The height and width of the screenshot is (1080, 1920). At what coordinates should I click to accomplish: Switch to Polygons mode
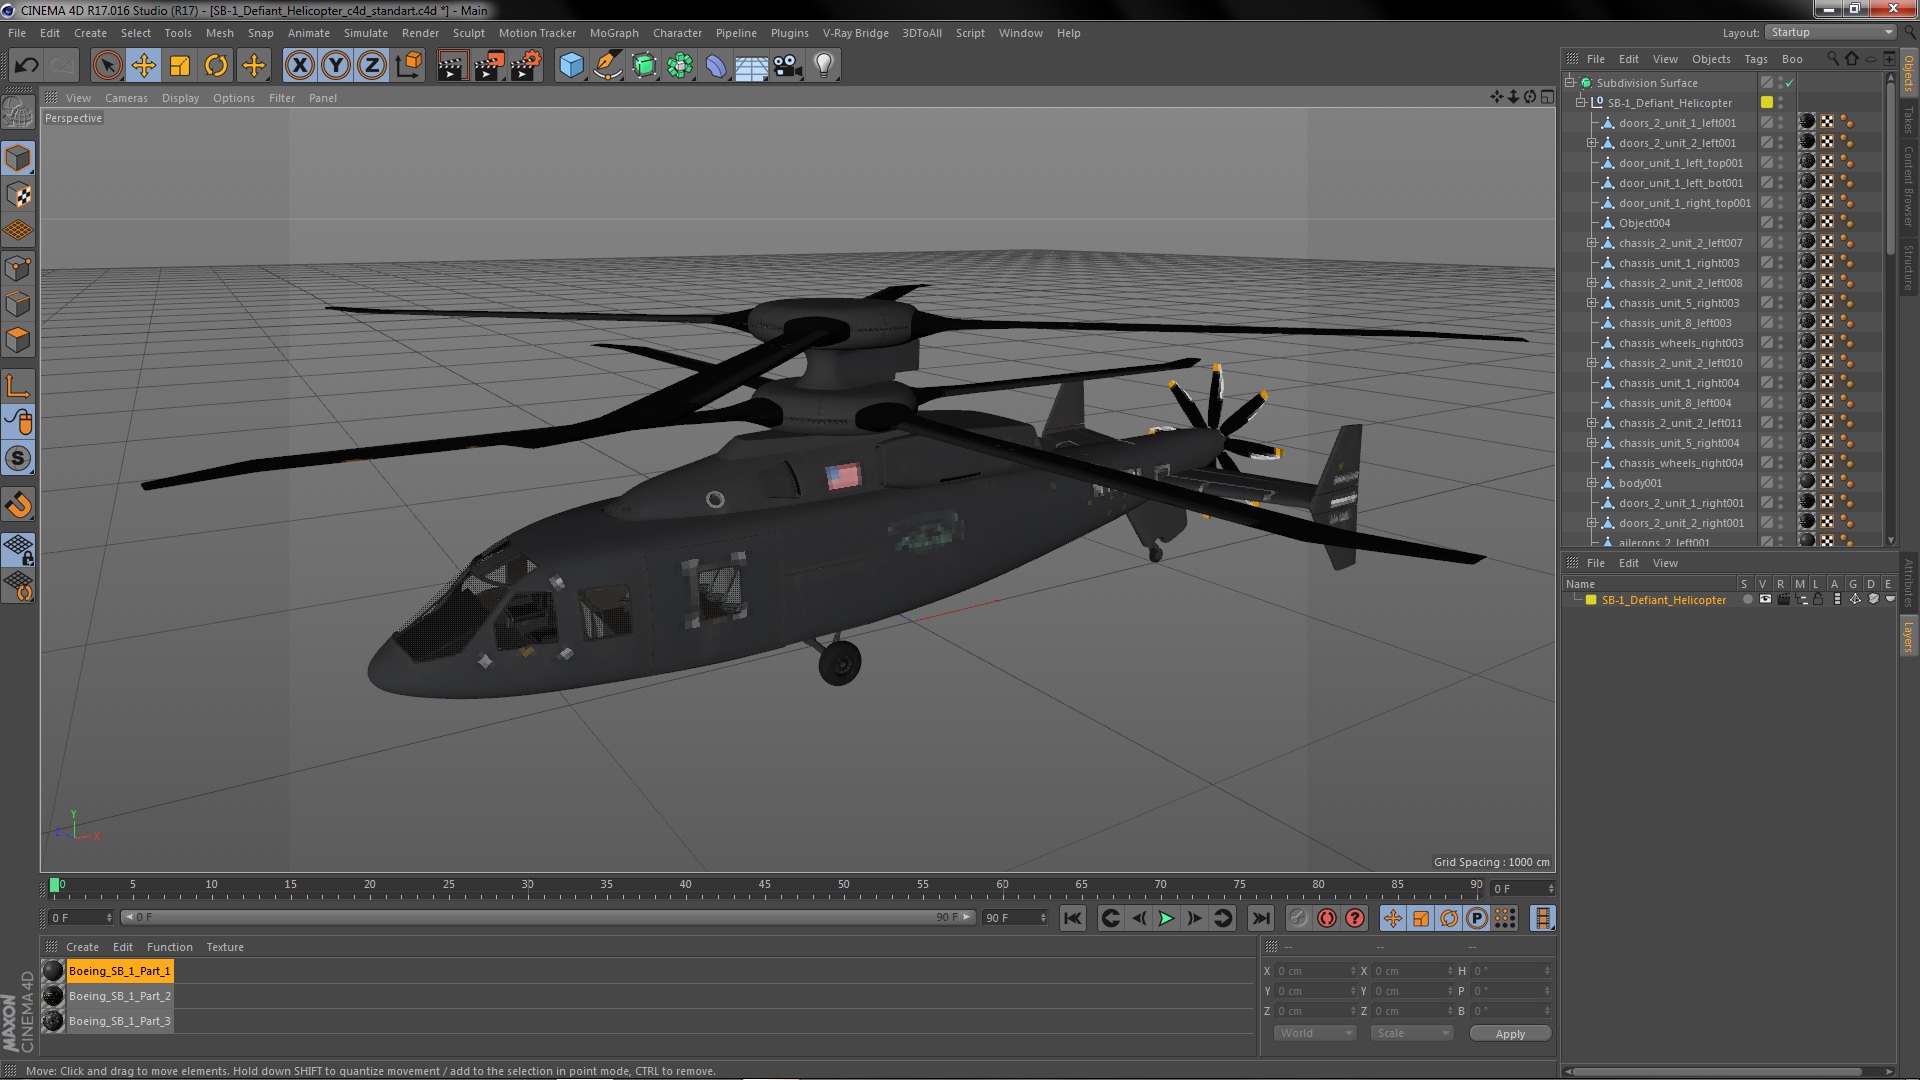pyautogui.click(x=18, y=339)
